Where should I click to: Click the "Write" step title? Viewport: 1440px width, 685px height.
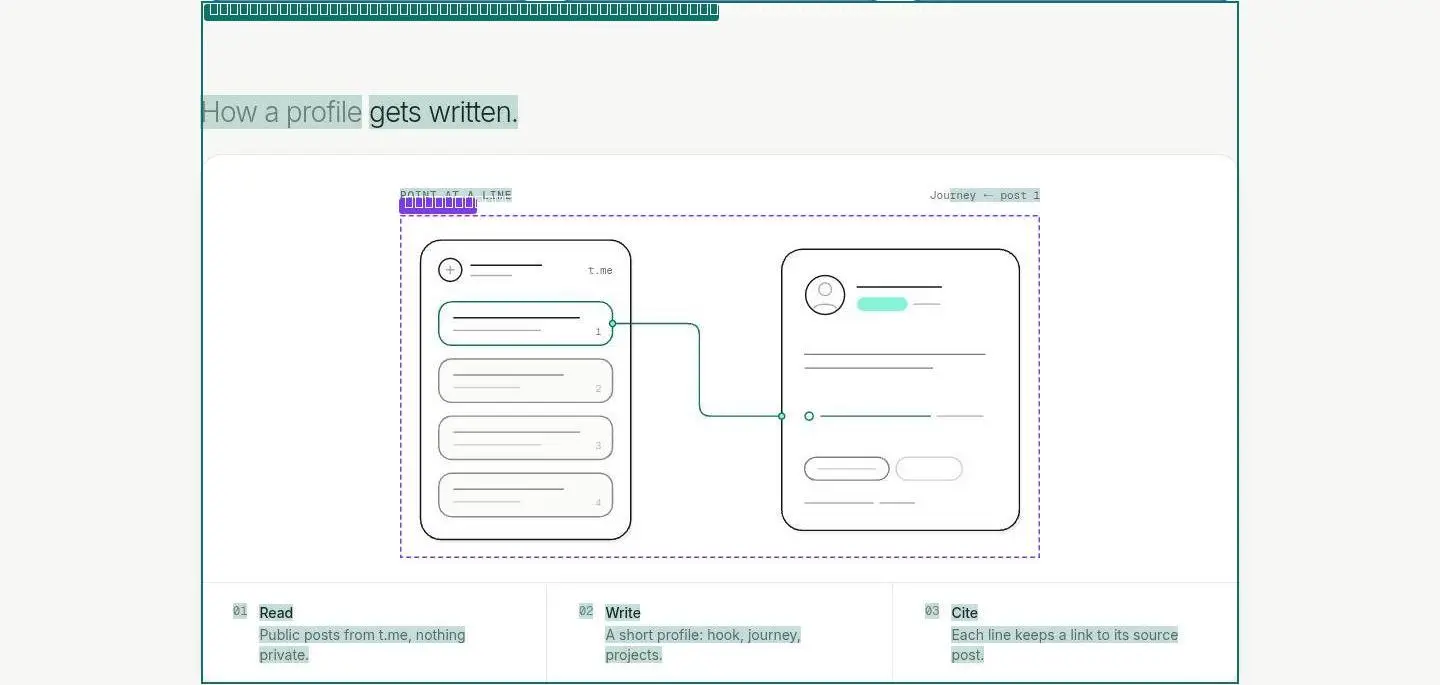pos(623,613)
